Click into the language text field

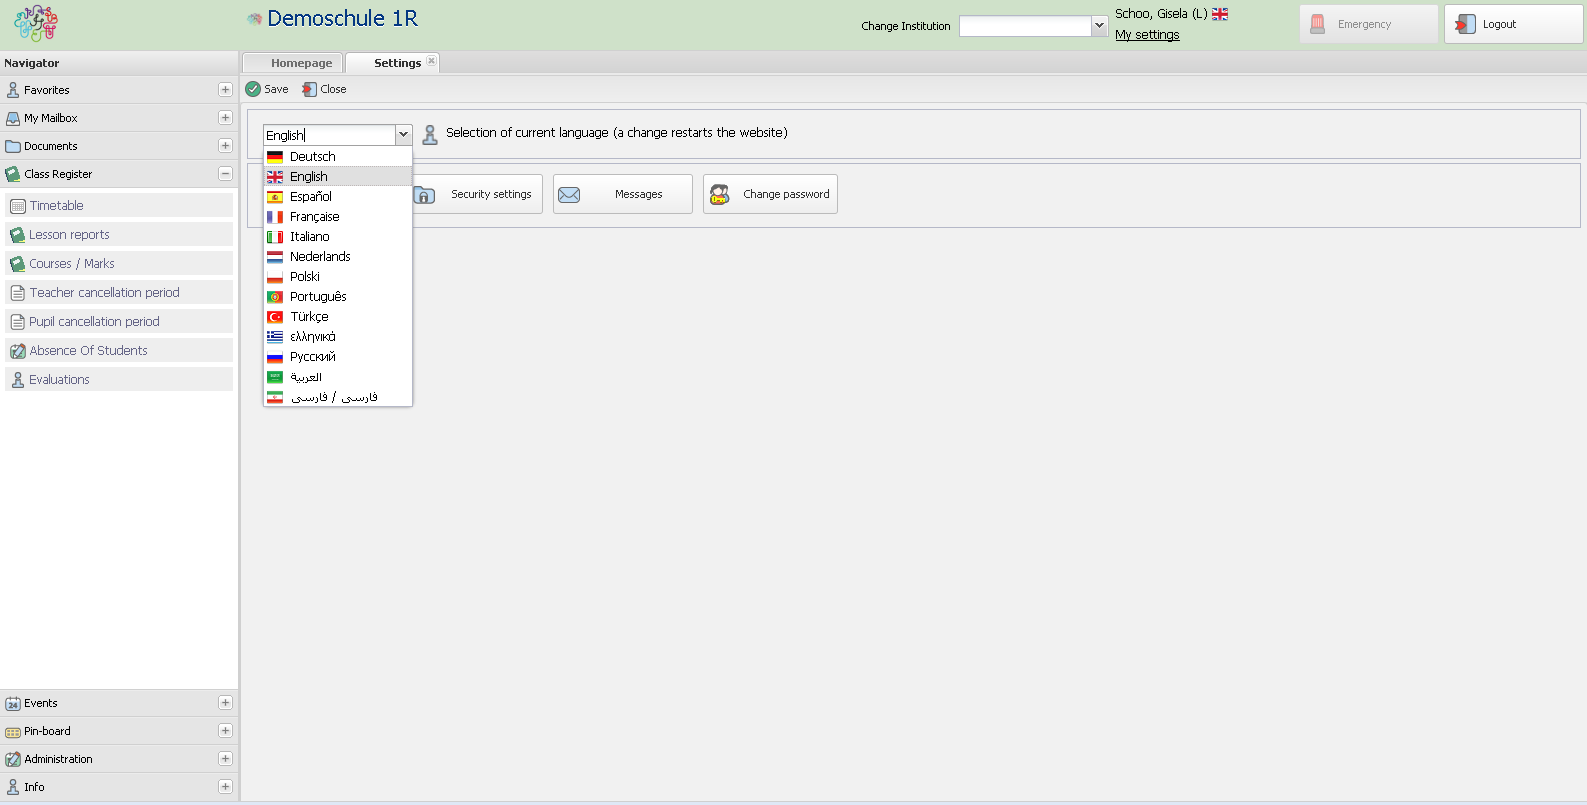(330, 135)
